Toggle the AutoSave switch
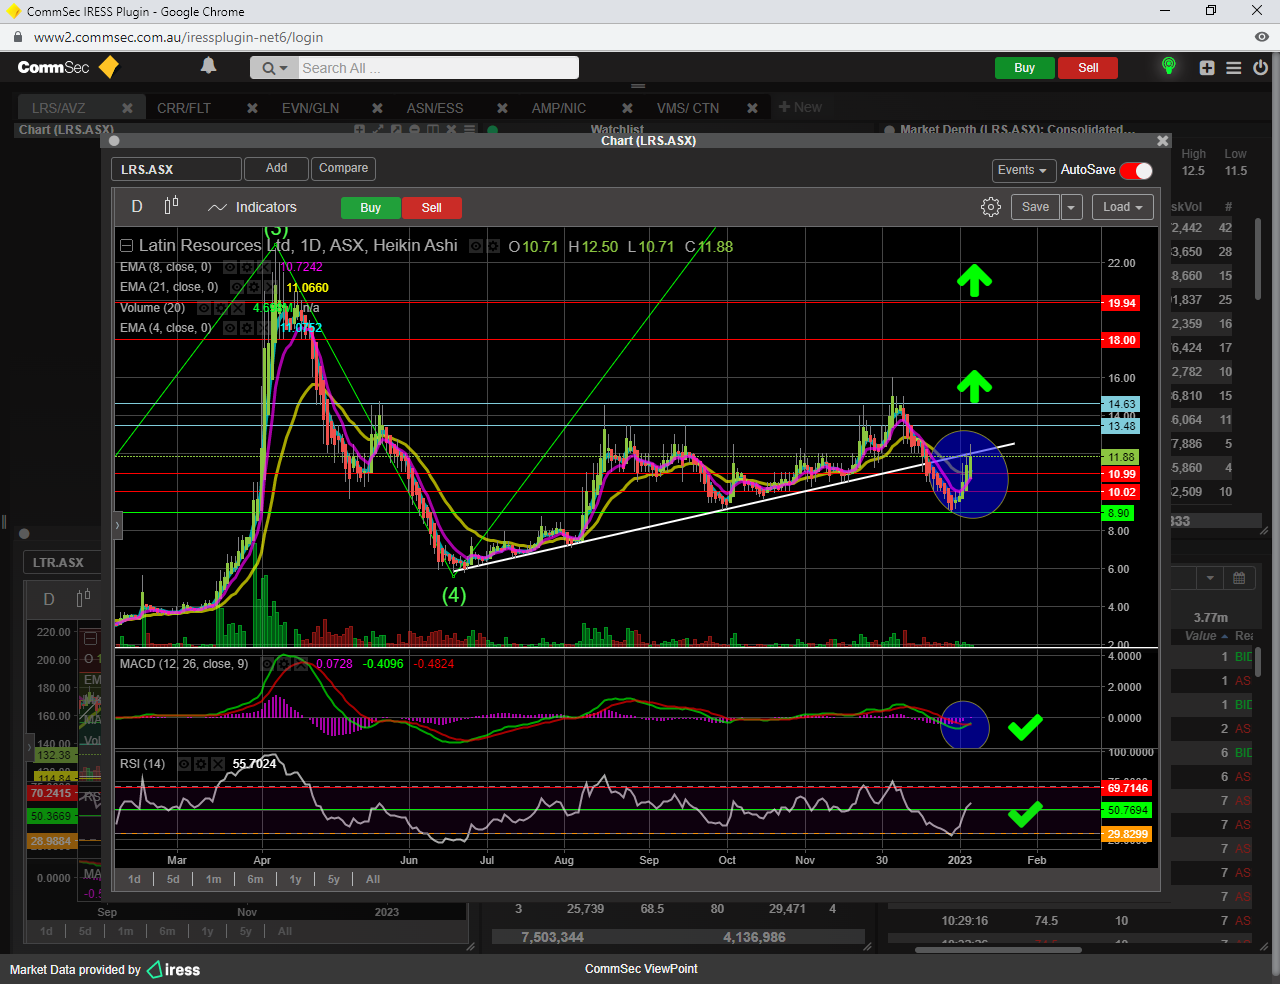Viewport: 1280px width, 984px height. click(x=1136, y=171)
